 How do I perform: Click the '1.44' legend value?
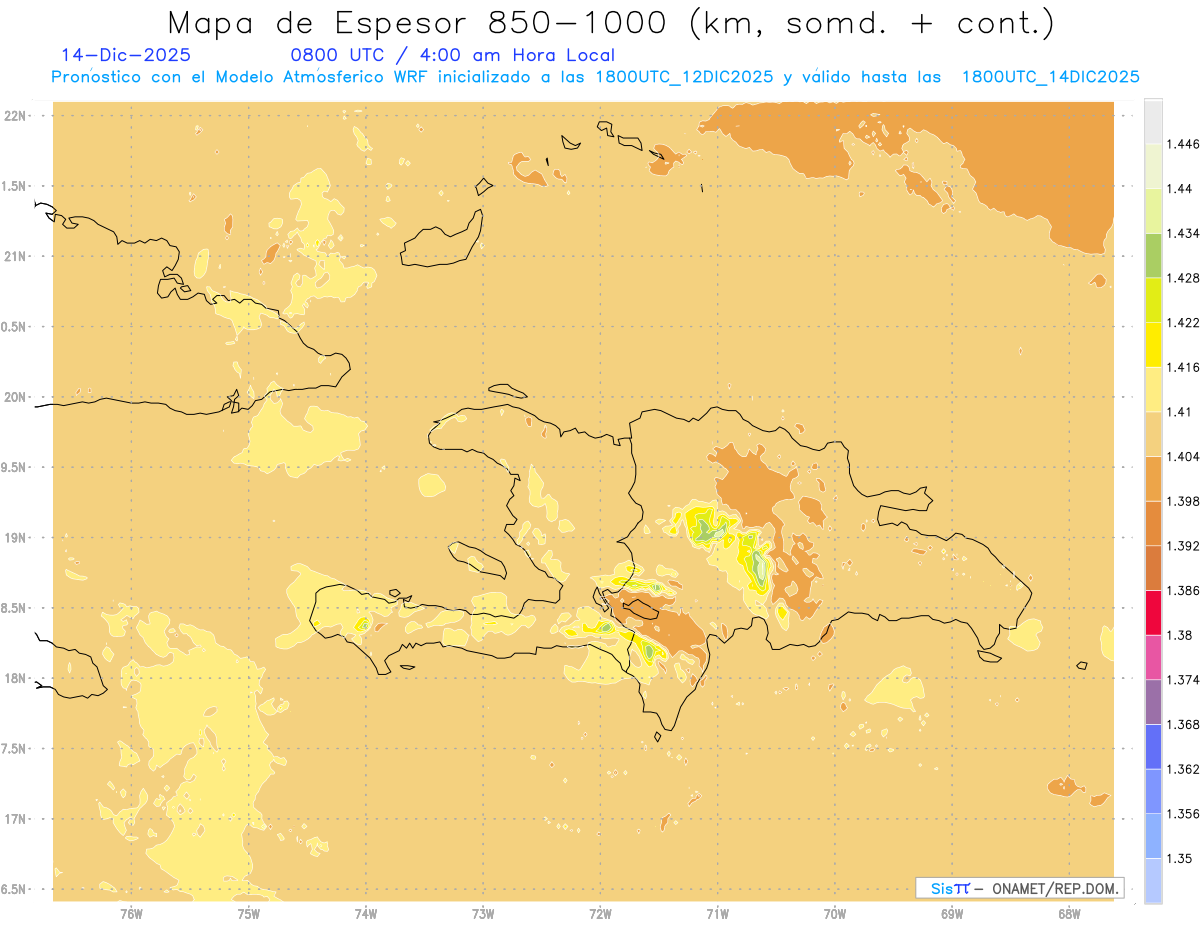1181,188
